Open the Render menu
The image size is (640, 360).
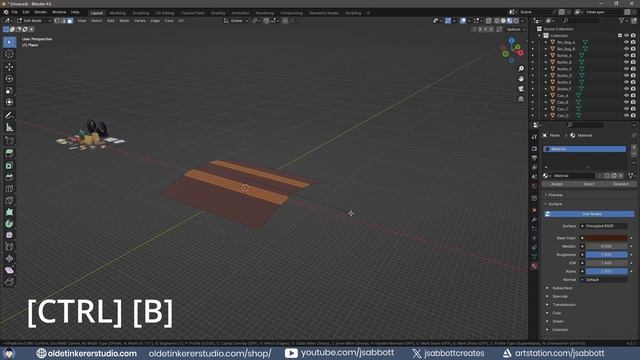(40, 12)
